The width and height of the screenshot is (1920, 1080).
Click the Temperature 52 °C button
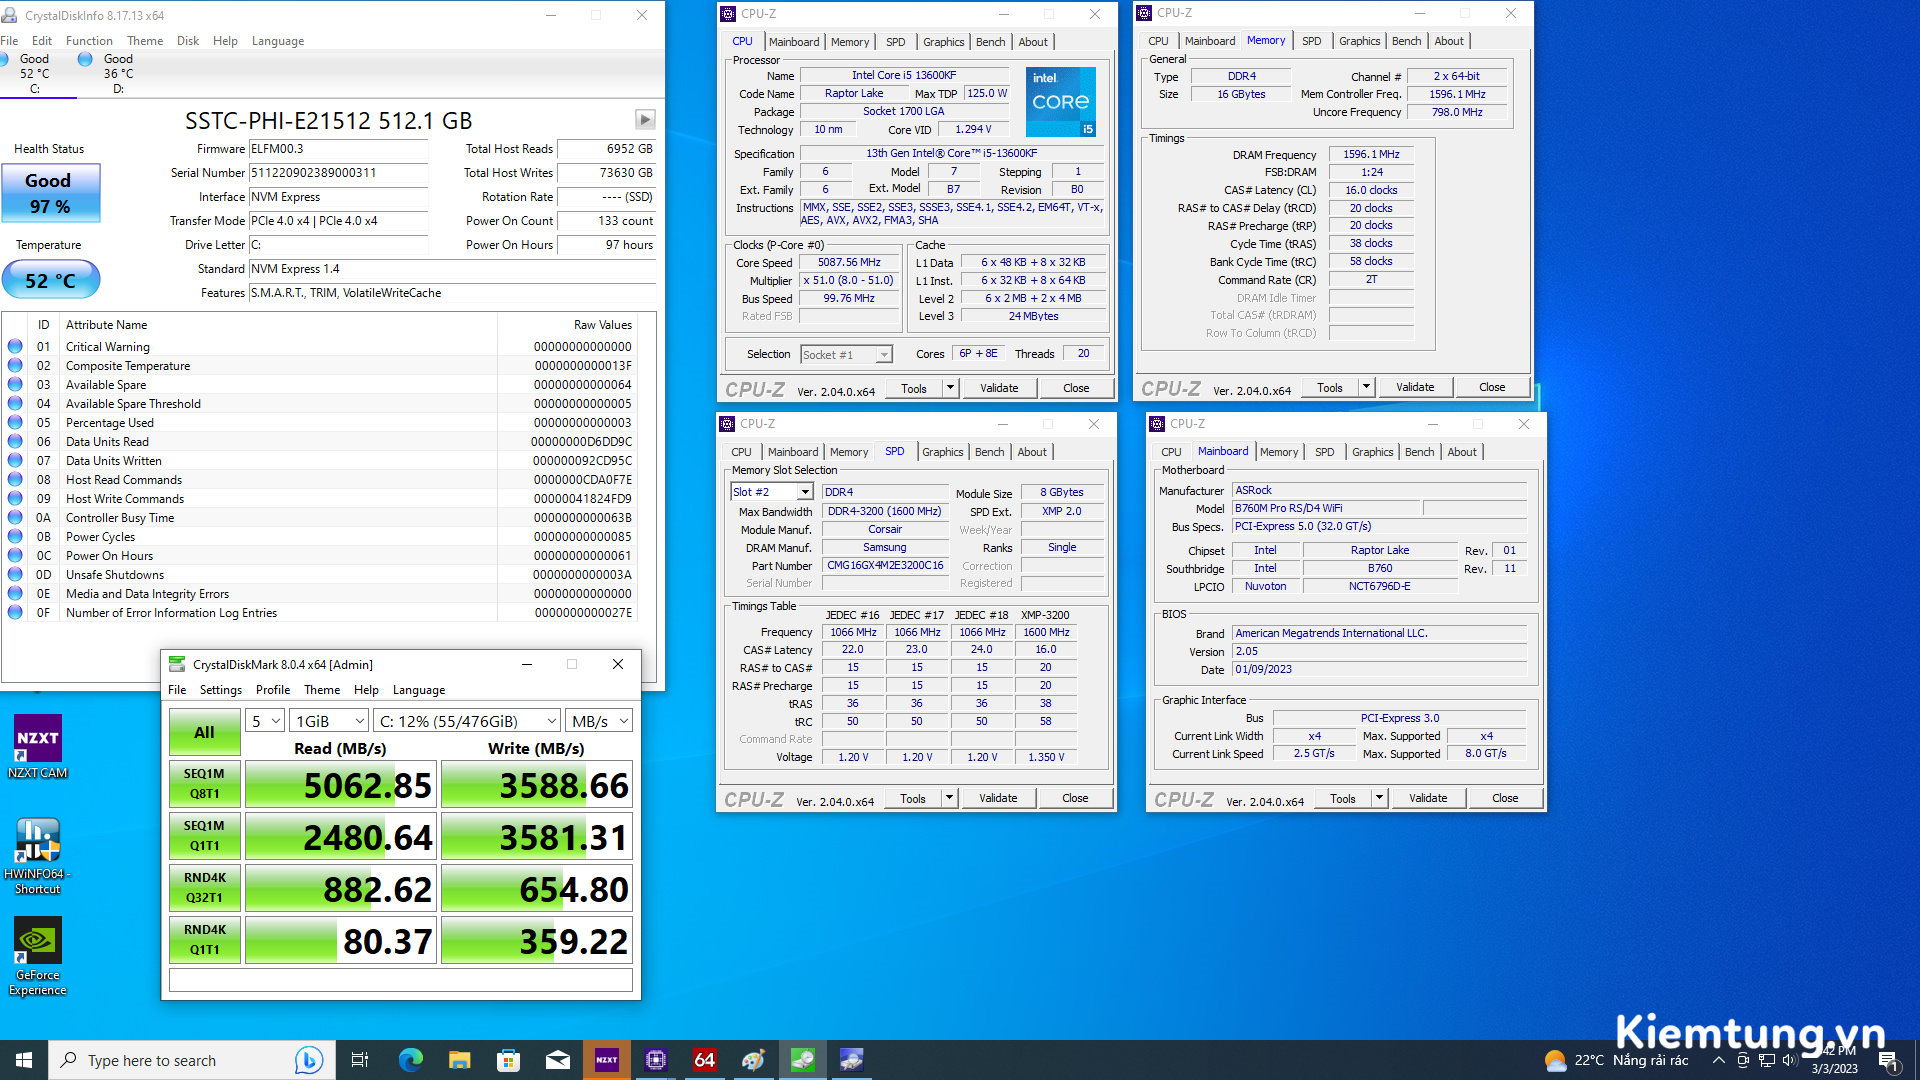coord(50,280)
